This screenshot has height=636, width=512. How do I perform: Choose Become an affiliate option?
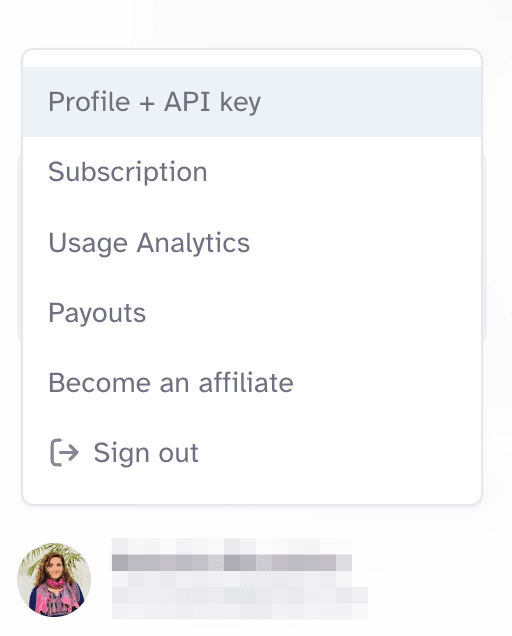252,383
